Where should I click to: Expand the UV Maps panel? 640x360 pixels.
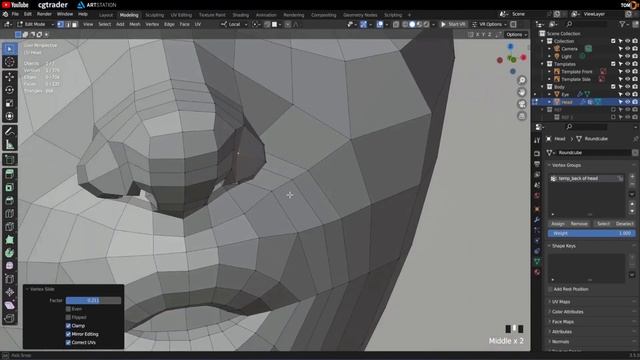coord(561,302)
